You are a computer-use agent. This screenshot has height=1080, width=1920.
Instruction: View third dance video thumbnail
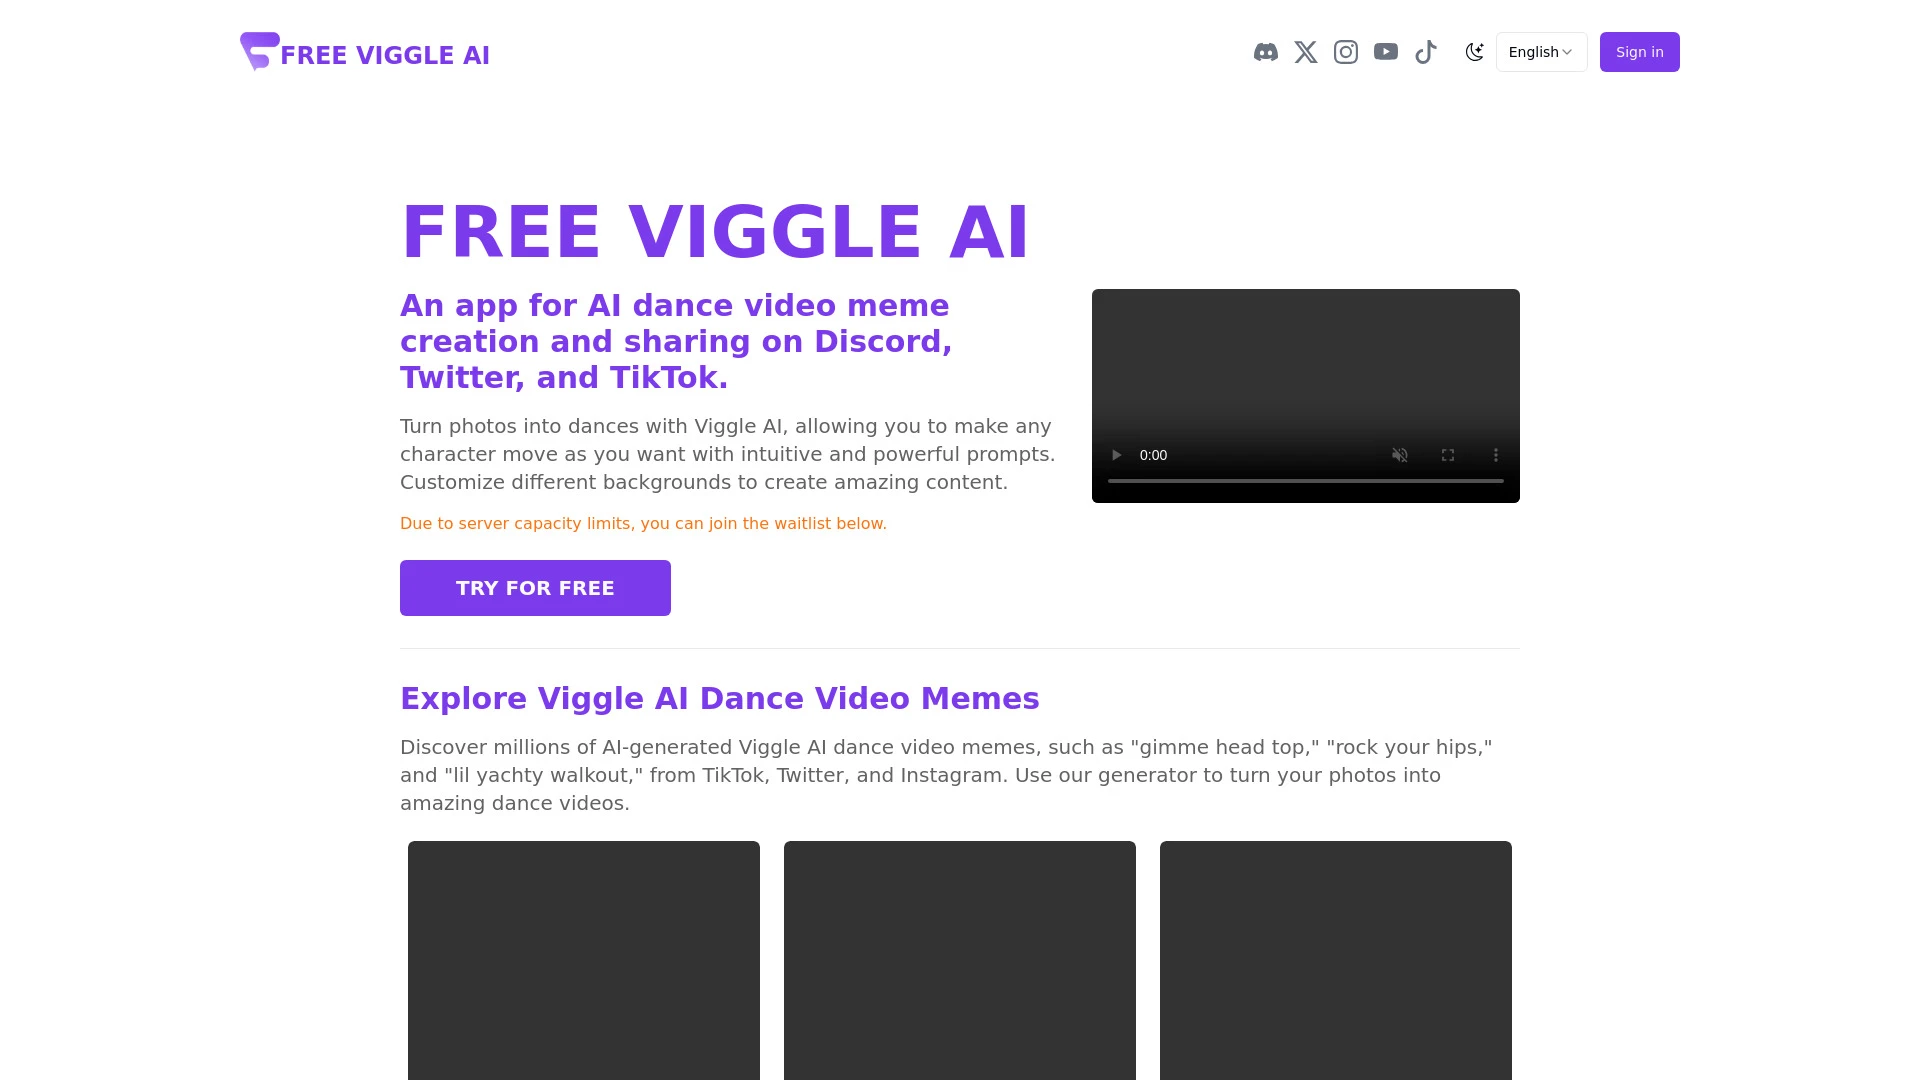tap(1336, 960)
